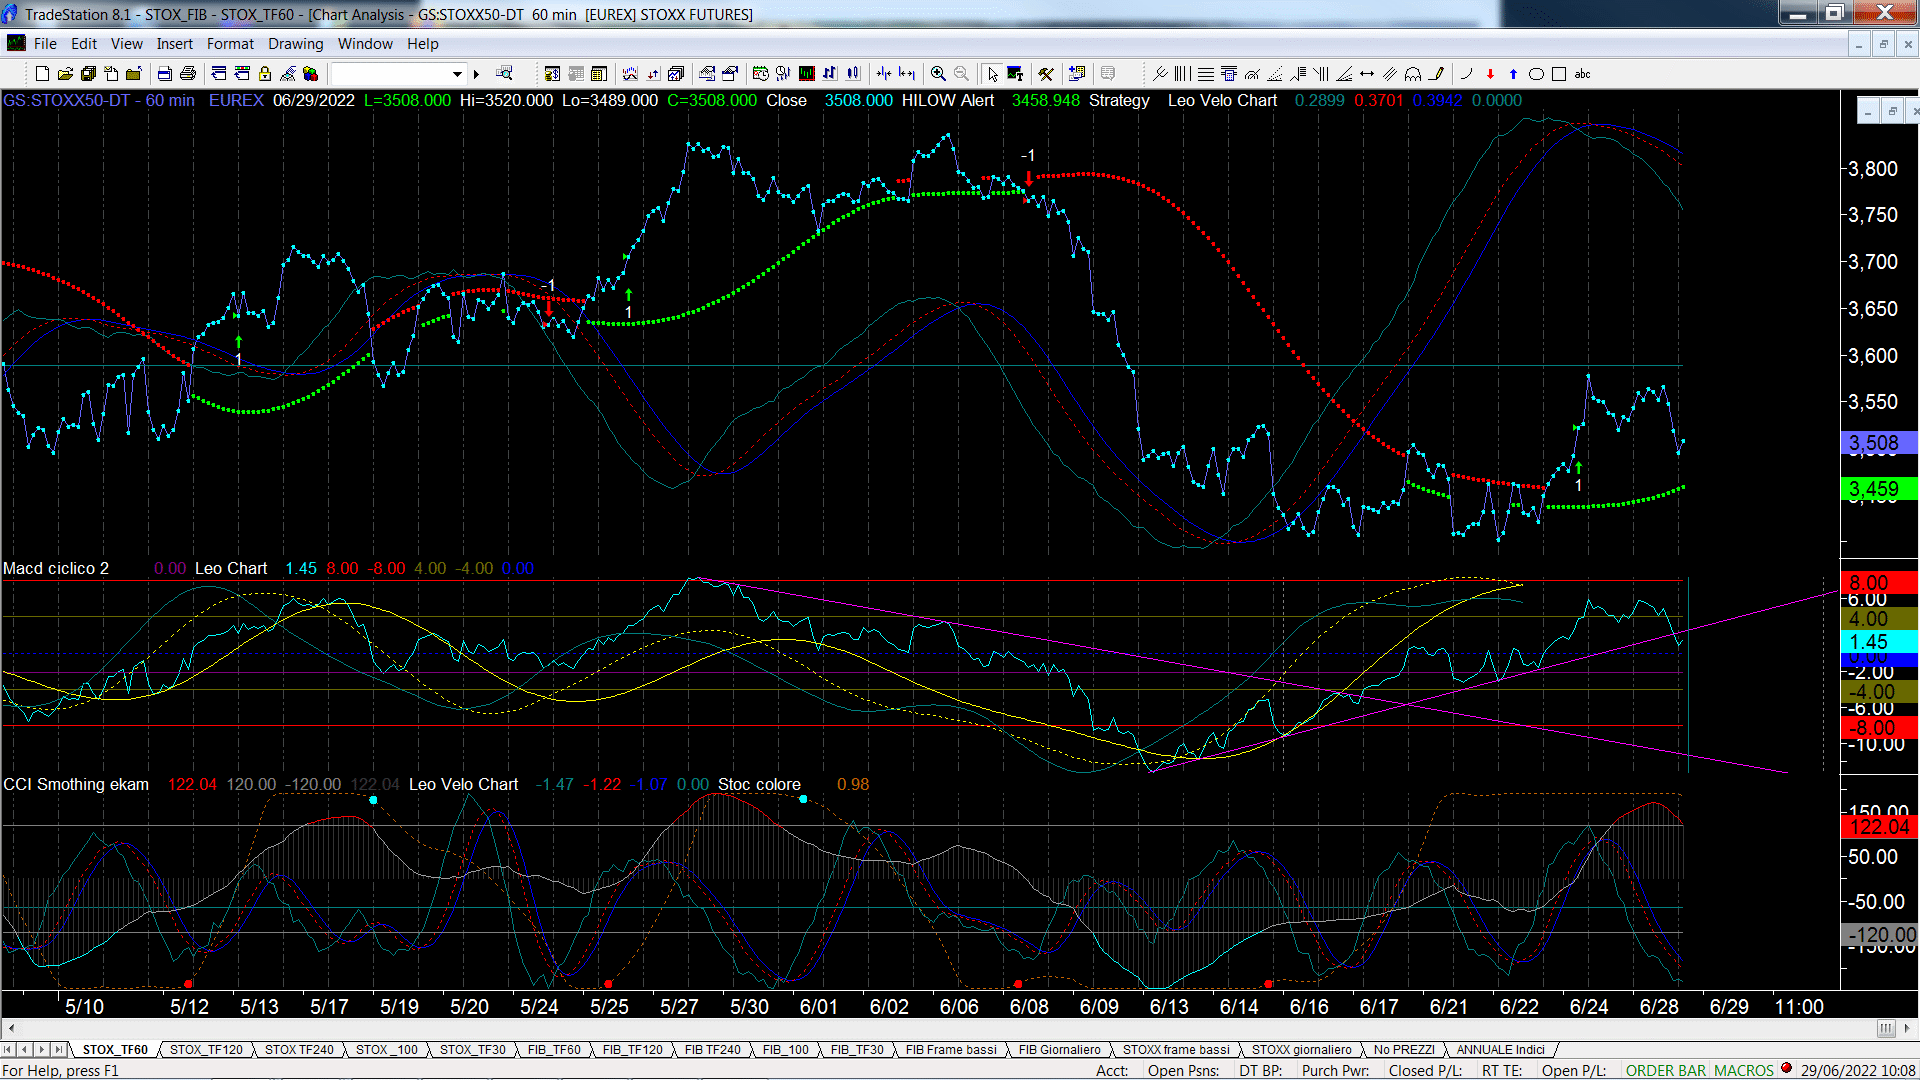Click the chart text tool icon

click(1015, 74)
